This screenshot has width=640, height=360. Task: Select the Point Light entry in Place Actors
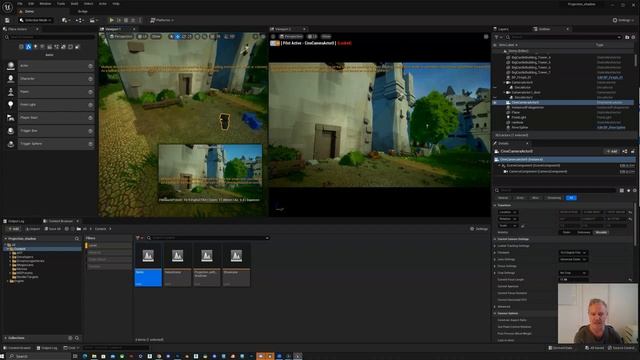[56, 105]
